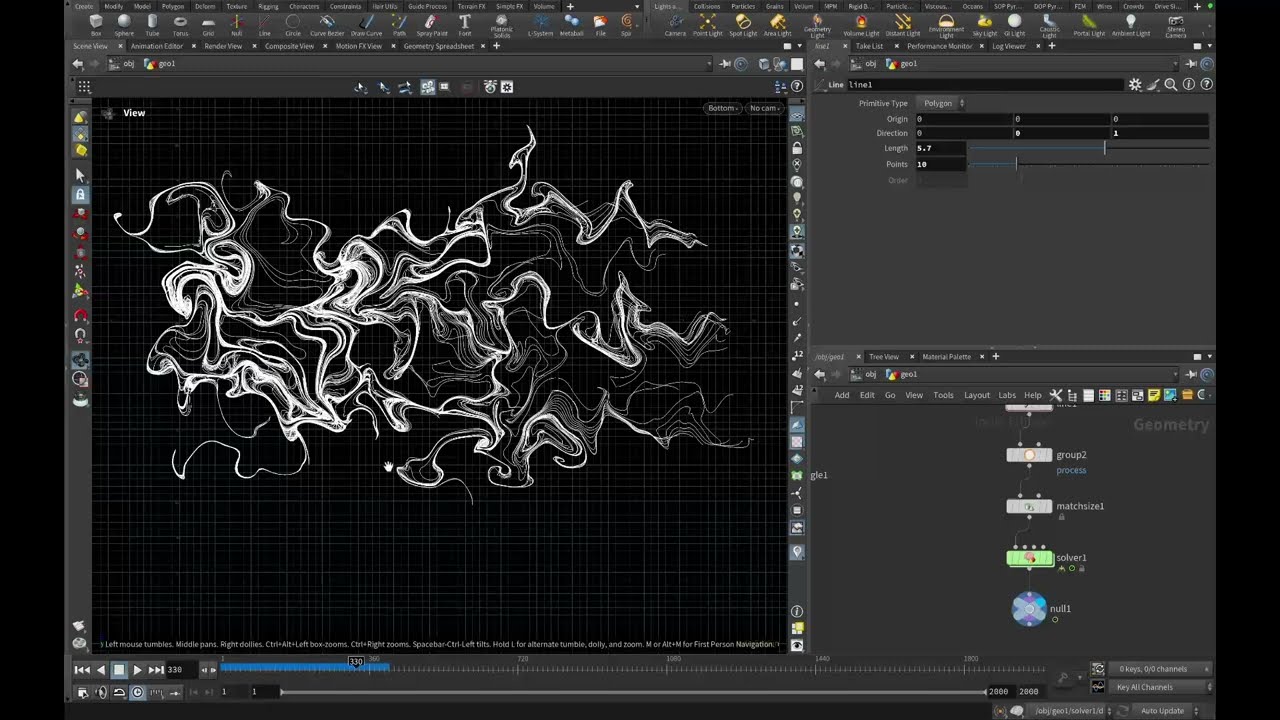Select the Grid shelf tool

coord(208,24)
